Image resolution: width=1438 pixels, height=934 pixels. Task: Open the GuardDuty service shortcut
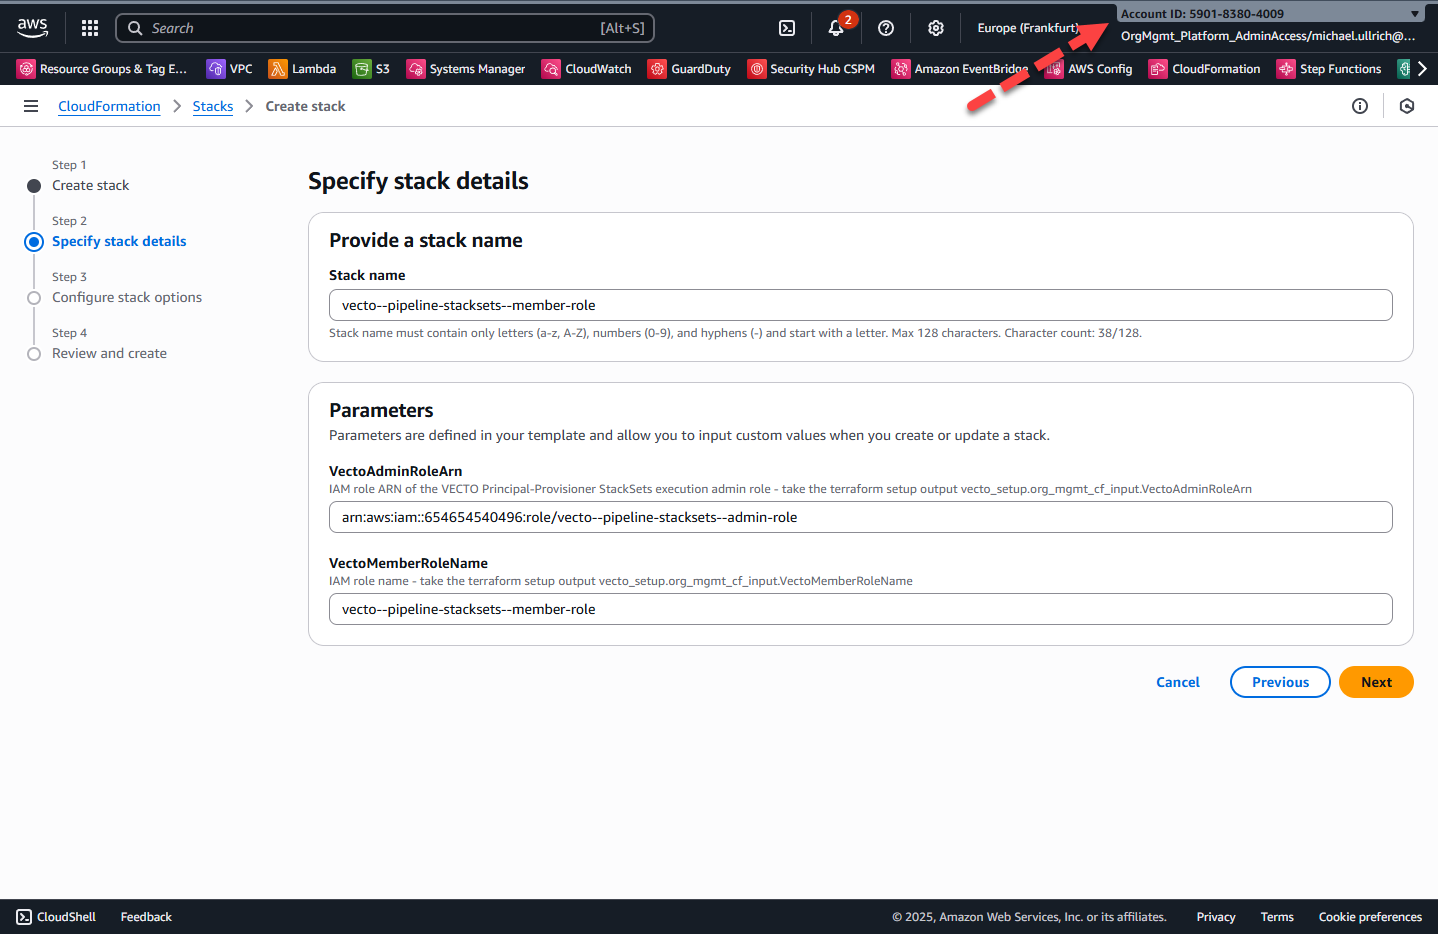coord(689,68)
